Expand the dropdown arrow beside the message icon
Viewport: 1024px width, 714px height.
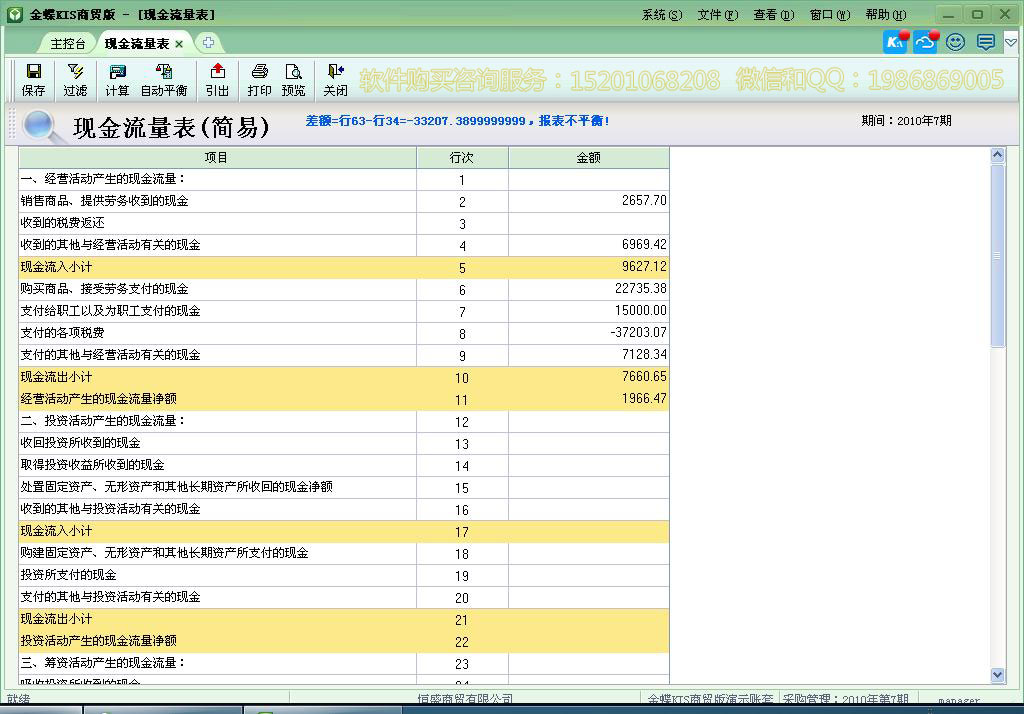coord(1011,42)
